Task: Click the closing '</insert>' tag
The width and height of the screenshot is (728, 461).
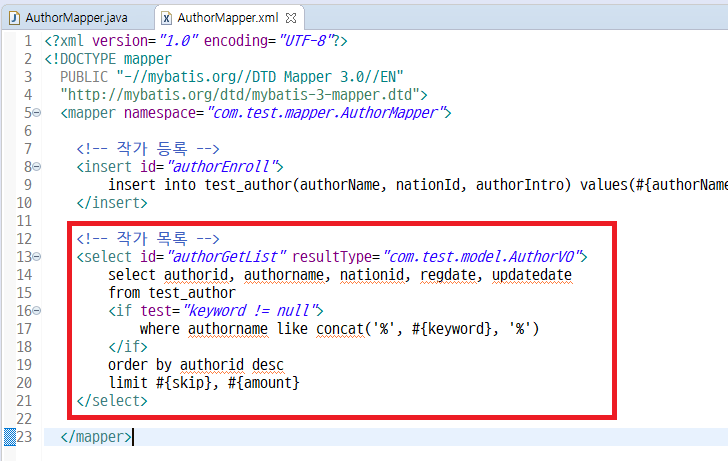Action: click(x=112, y=203)
